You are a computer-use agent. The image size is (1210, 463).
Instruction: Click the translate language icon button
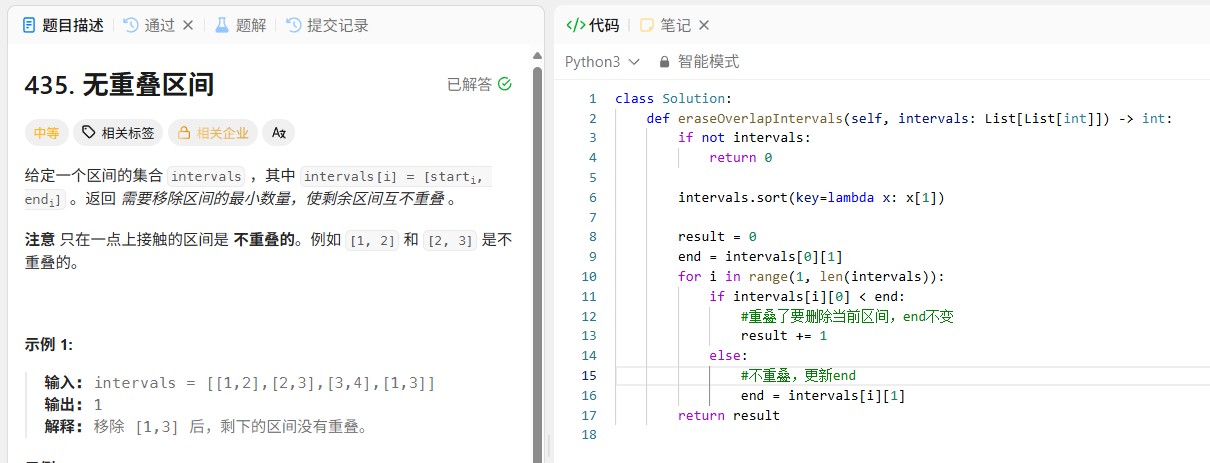(279, 132)
